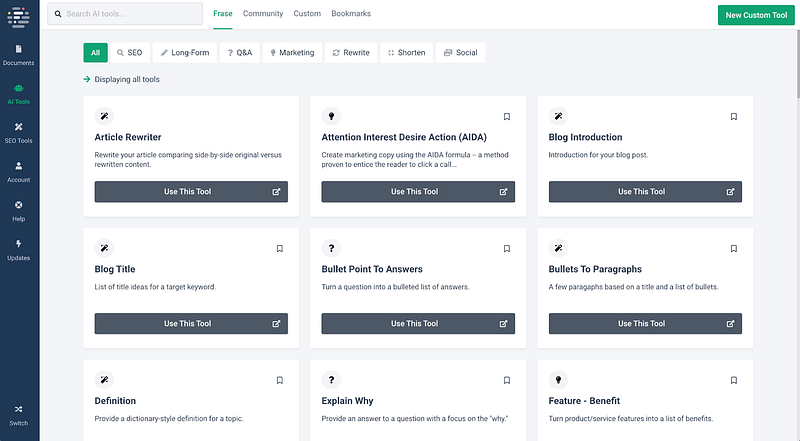Image resolution: width=800 pixels, height=441 pixels.
Task: Click the Frase logo icon
Action: point(18,17)
